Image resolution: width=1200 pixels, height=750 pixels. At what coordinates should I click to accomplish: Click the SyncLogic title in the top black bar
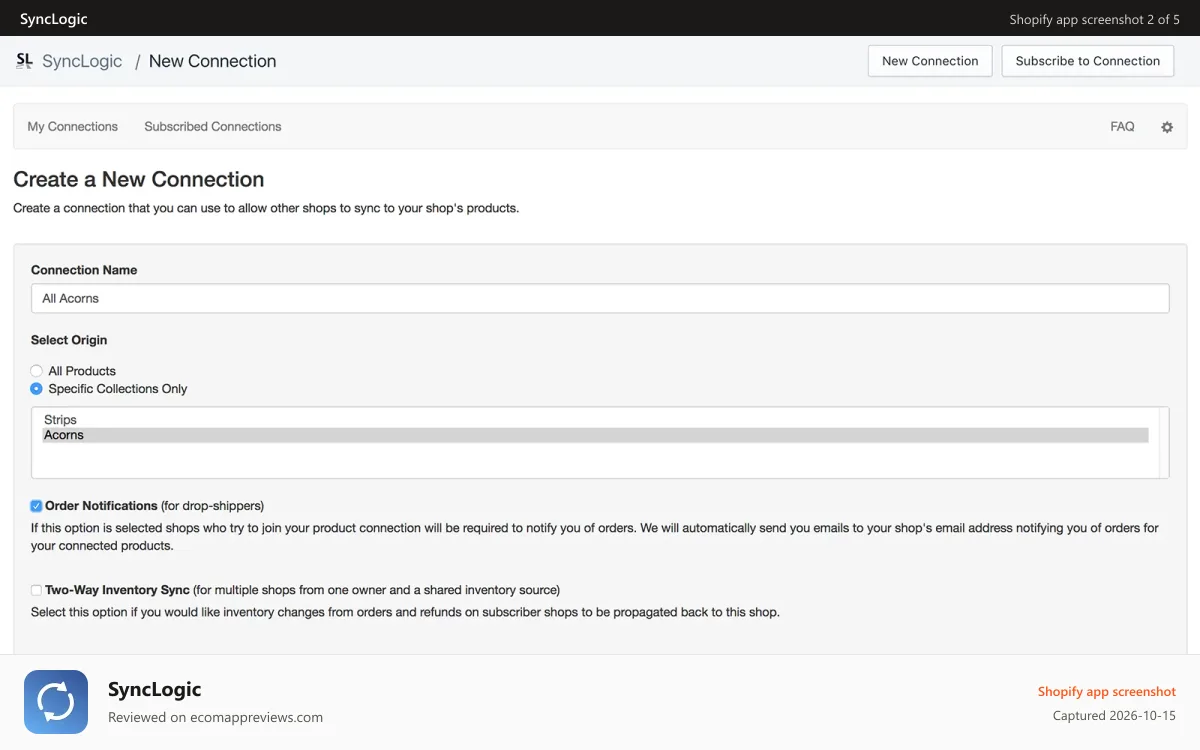click(x=54, y=19)
